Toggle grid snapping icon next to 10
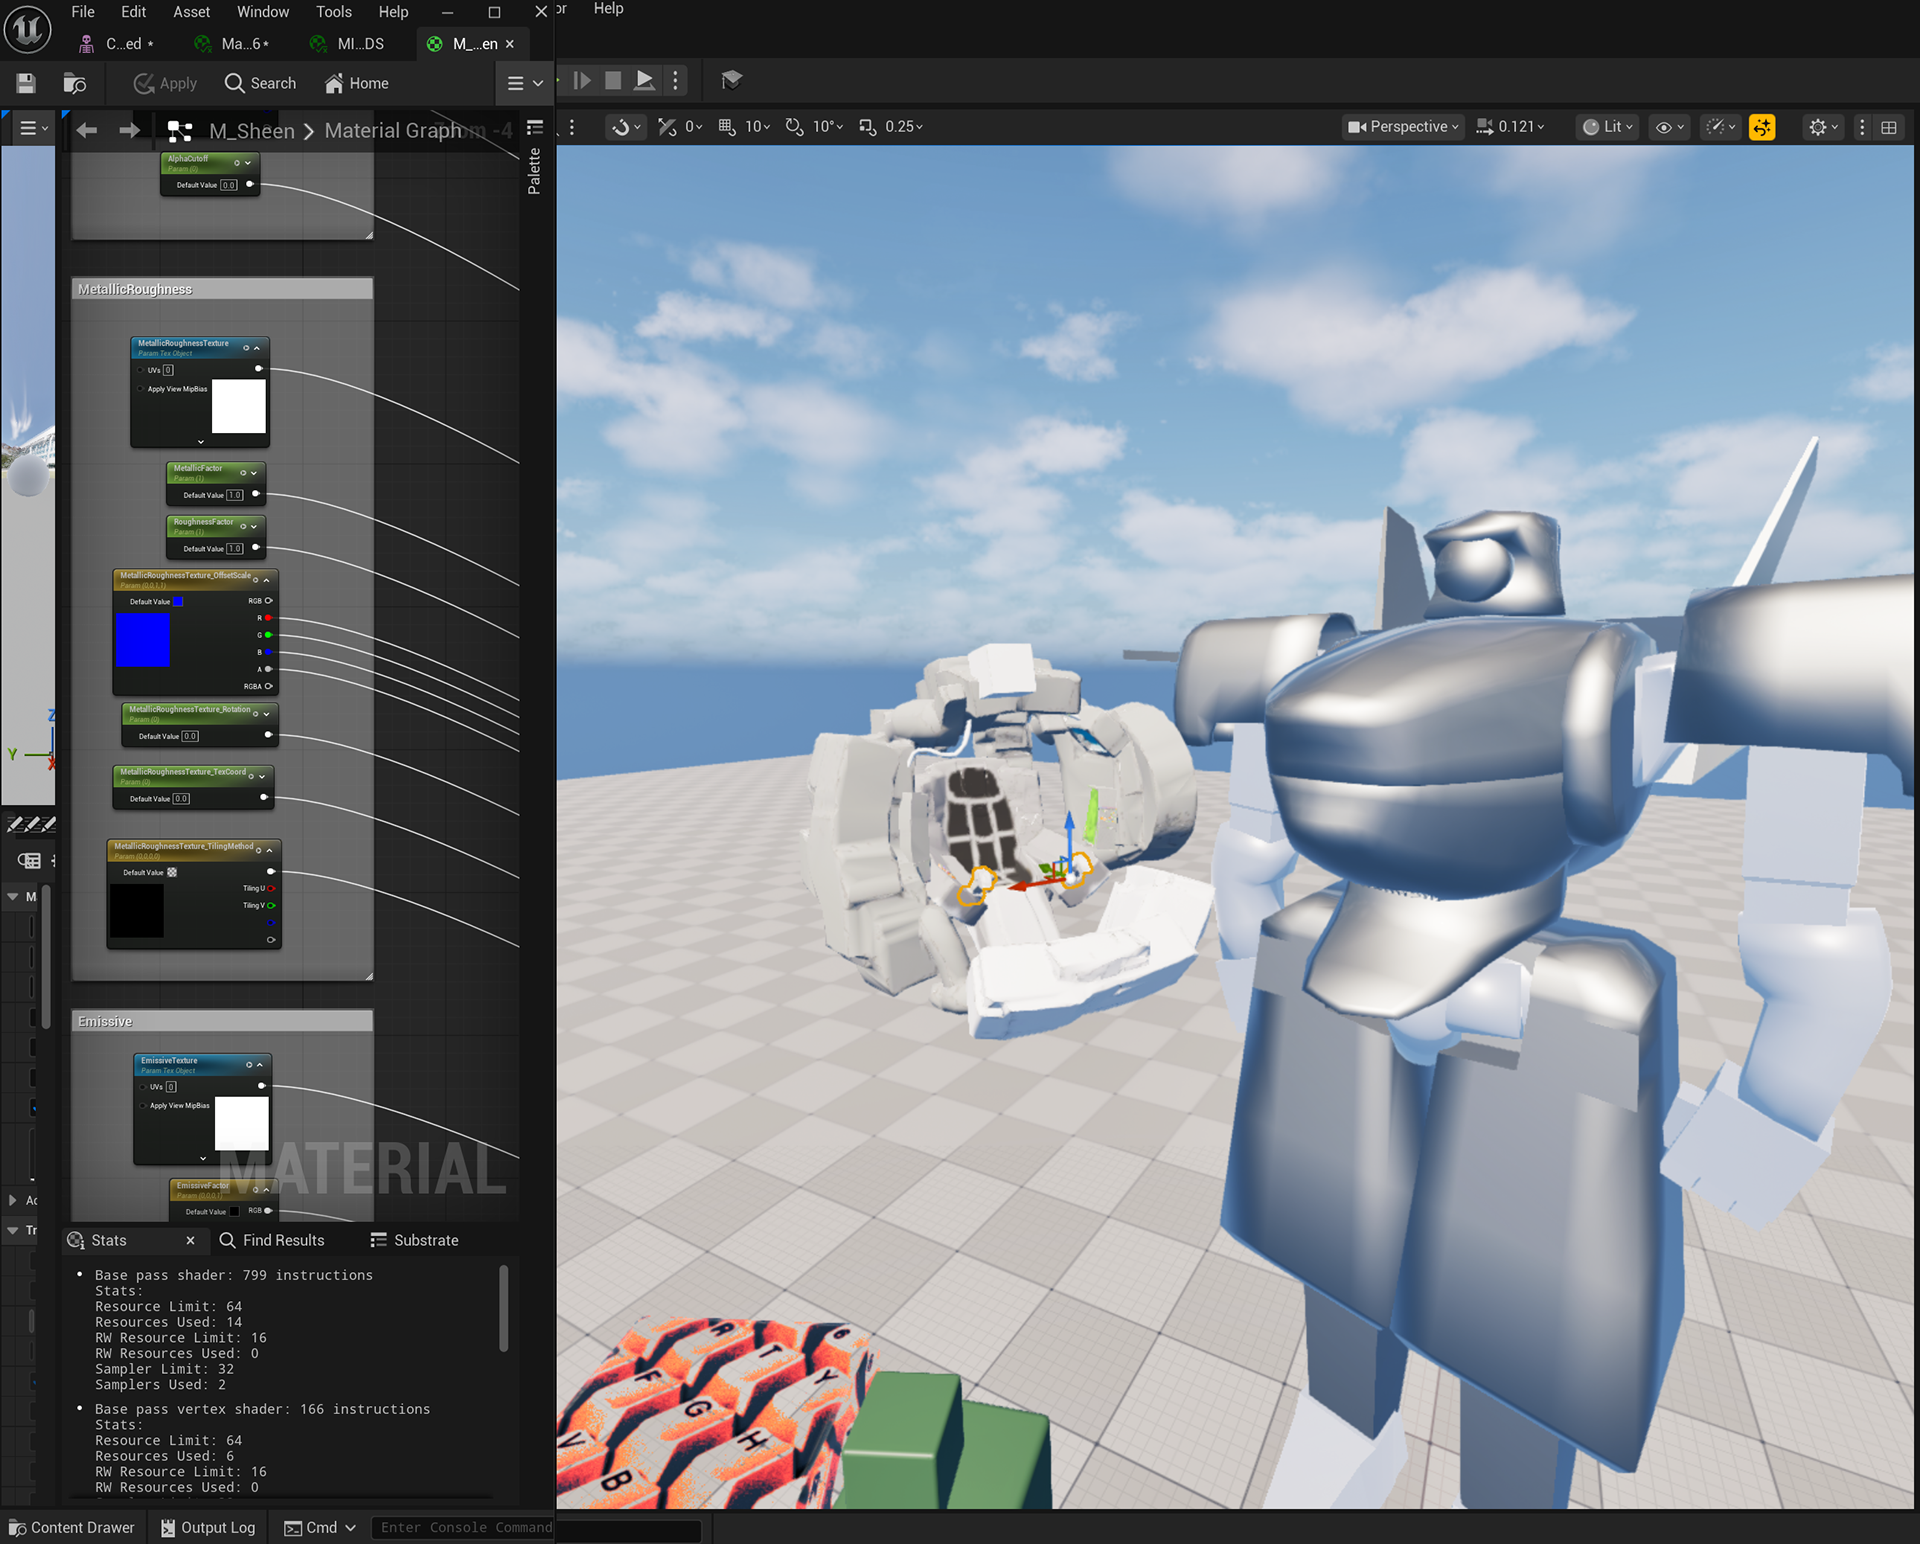 727,127
